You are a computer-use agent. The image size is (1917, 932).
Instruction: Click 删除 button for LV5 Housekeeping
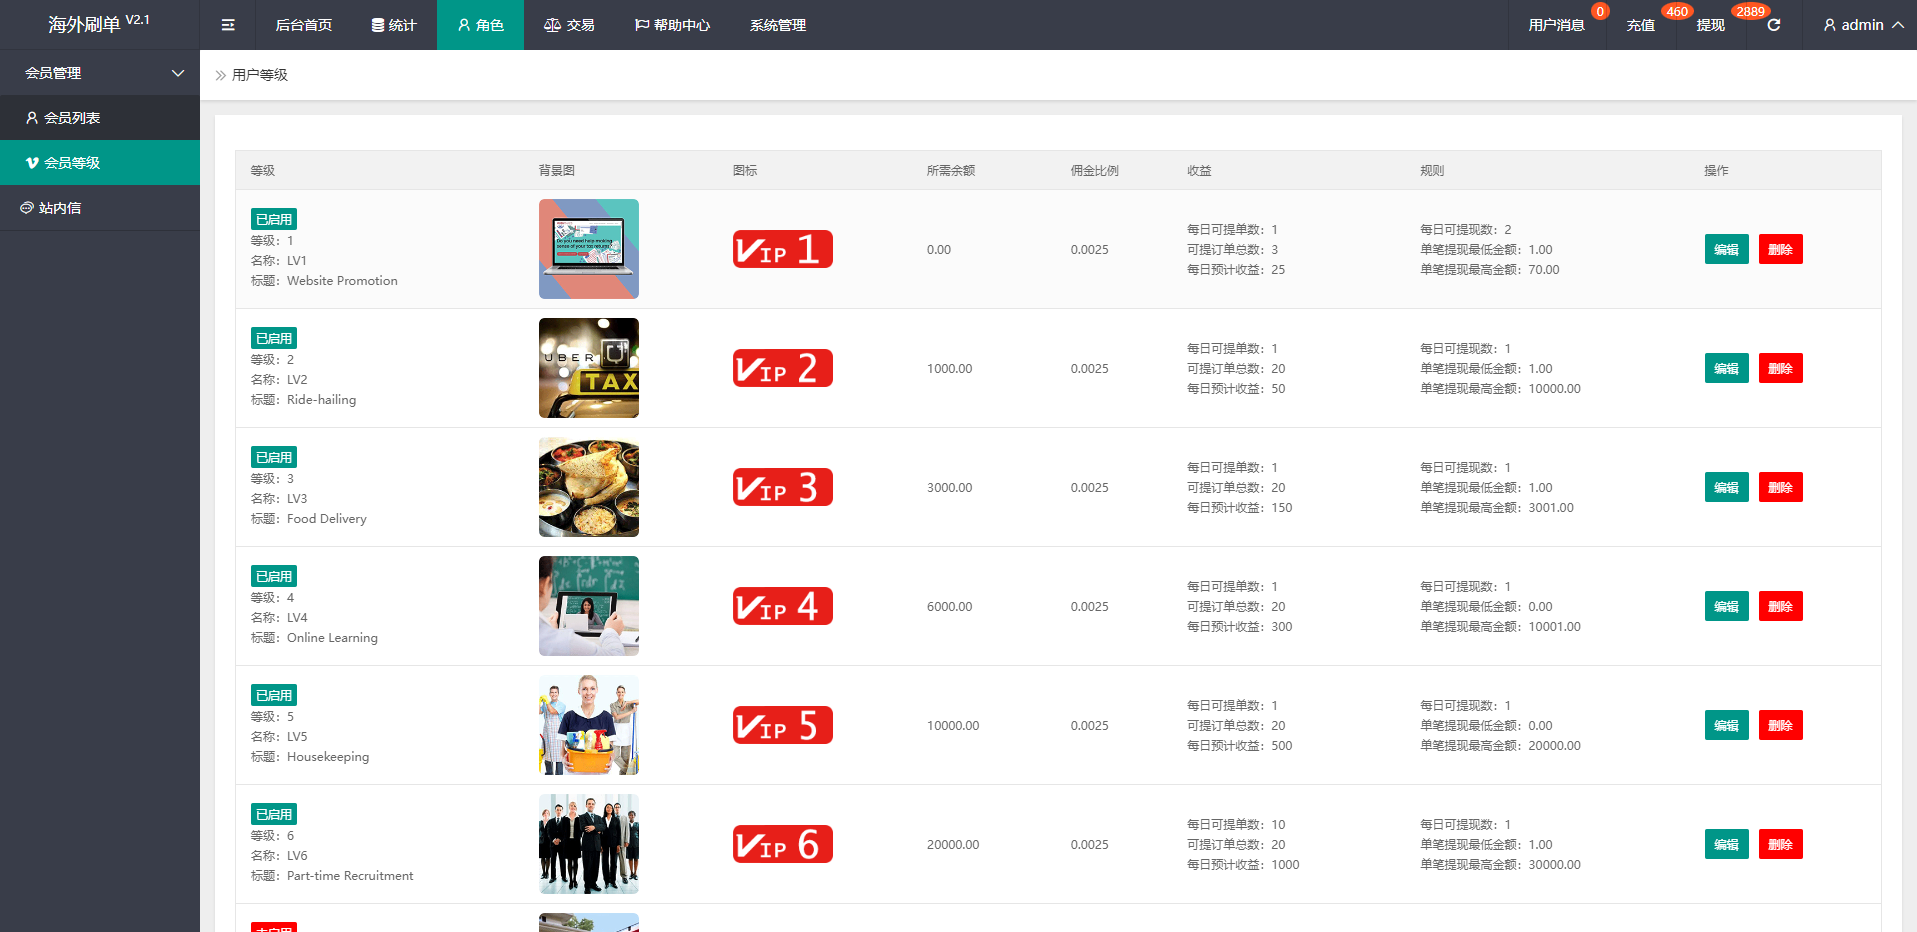(1780, 725)
